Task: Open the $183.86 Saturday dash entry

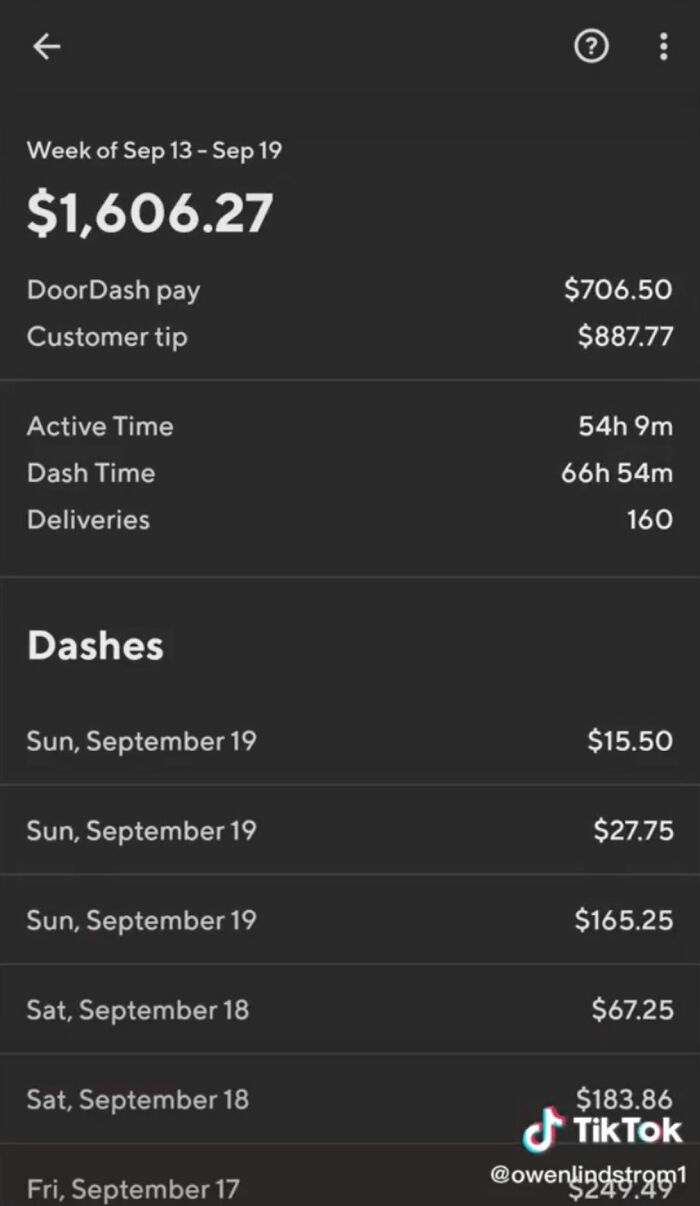Action: click(350, 1099)
